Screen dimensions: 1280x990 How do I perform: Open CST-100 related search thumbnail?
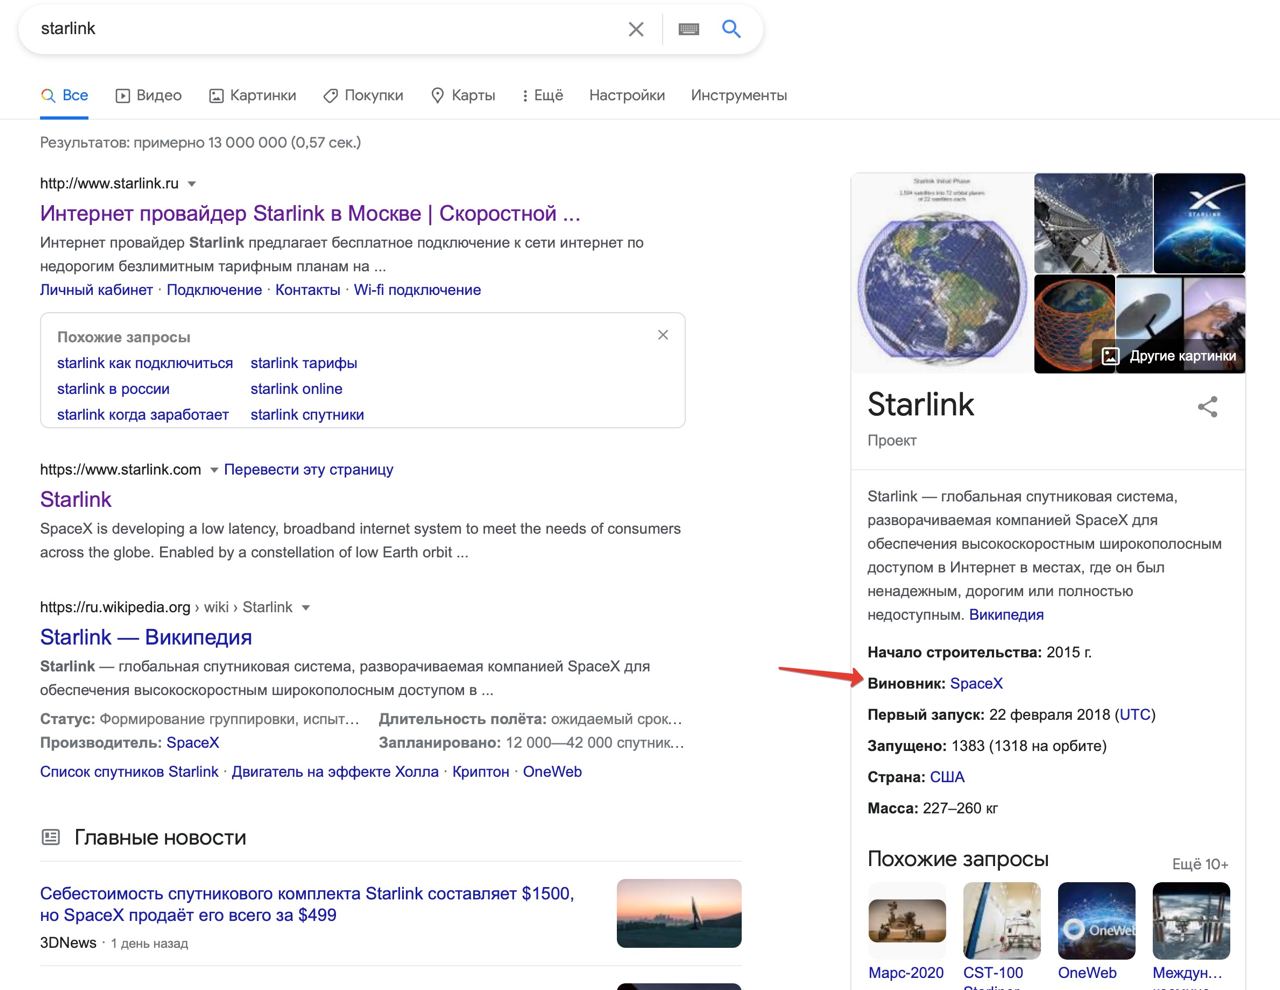(x=1002, y=921)
